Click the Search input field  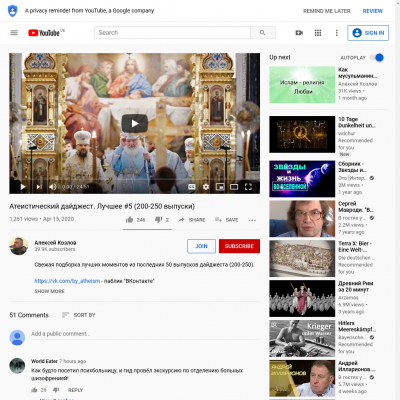[x=172, y=33]
